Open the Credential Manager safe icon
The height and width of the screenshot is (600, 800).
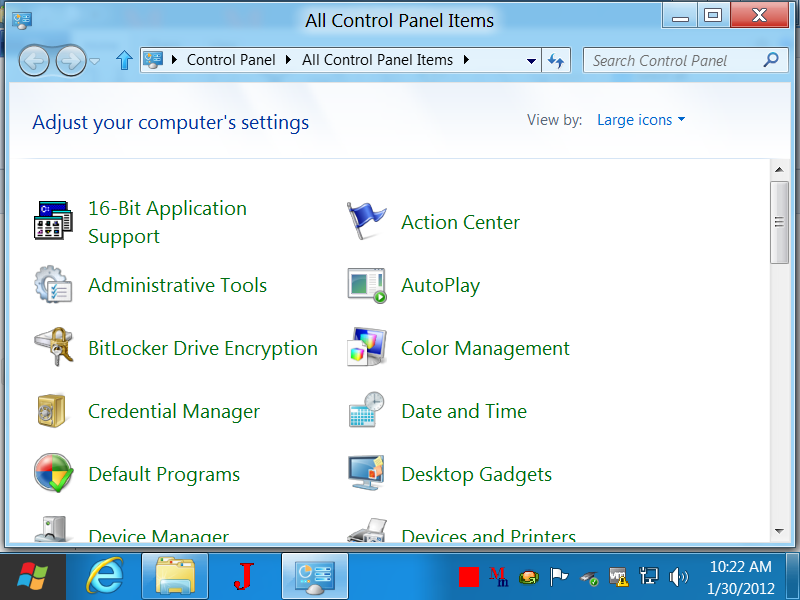(x=54, y=411)
